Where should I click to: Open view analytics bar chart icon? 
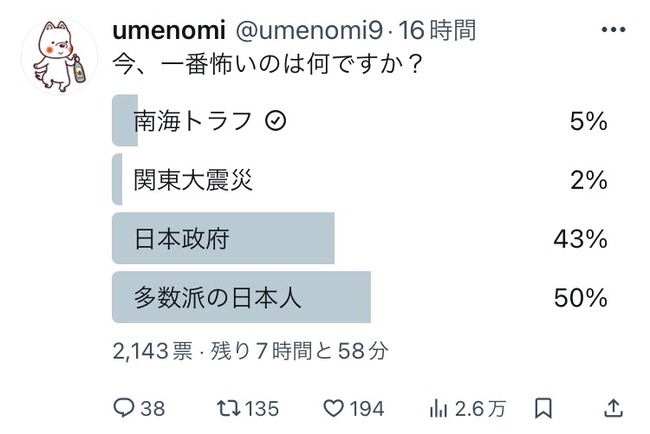point(438,408)
